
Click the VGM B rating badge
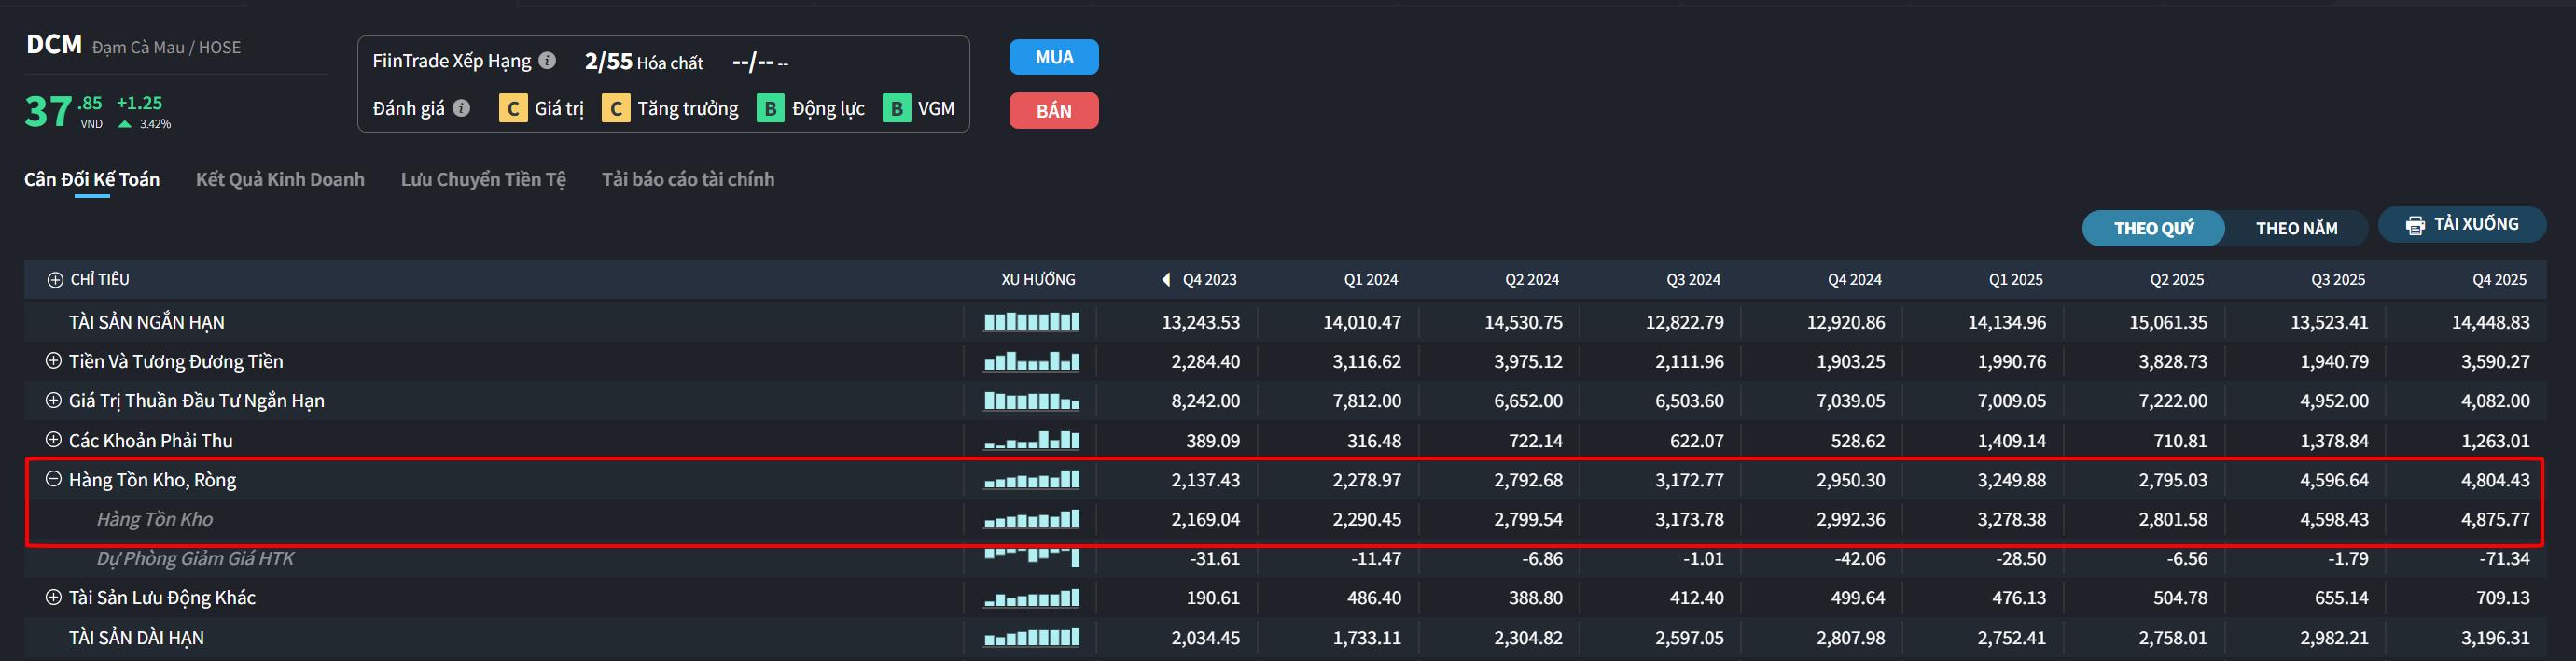point(896,109)
